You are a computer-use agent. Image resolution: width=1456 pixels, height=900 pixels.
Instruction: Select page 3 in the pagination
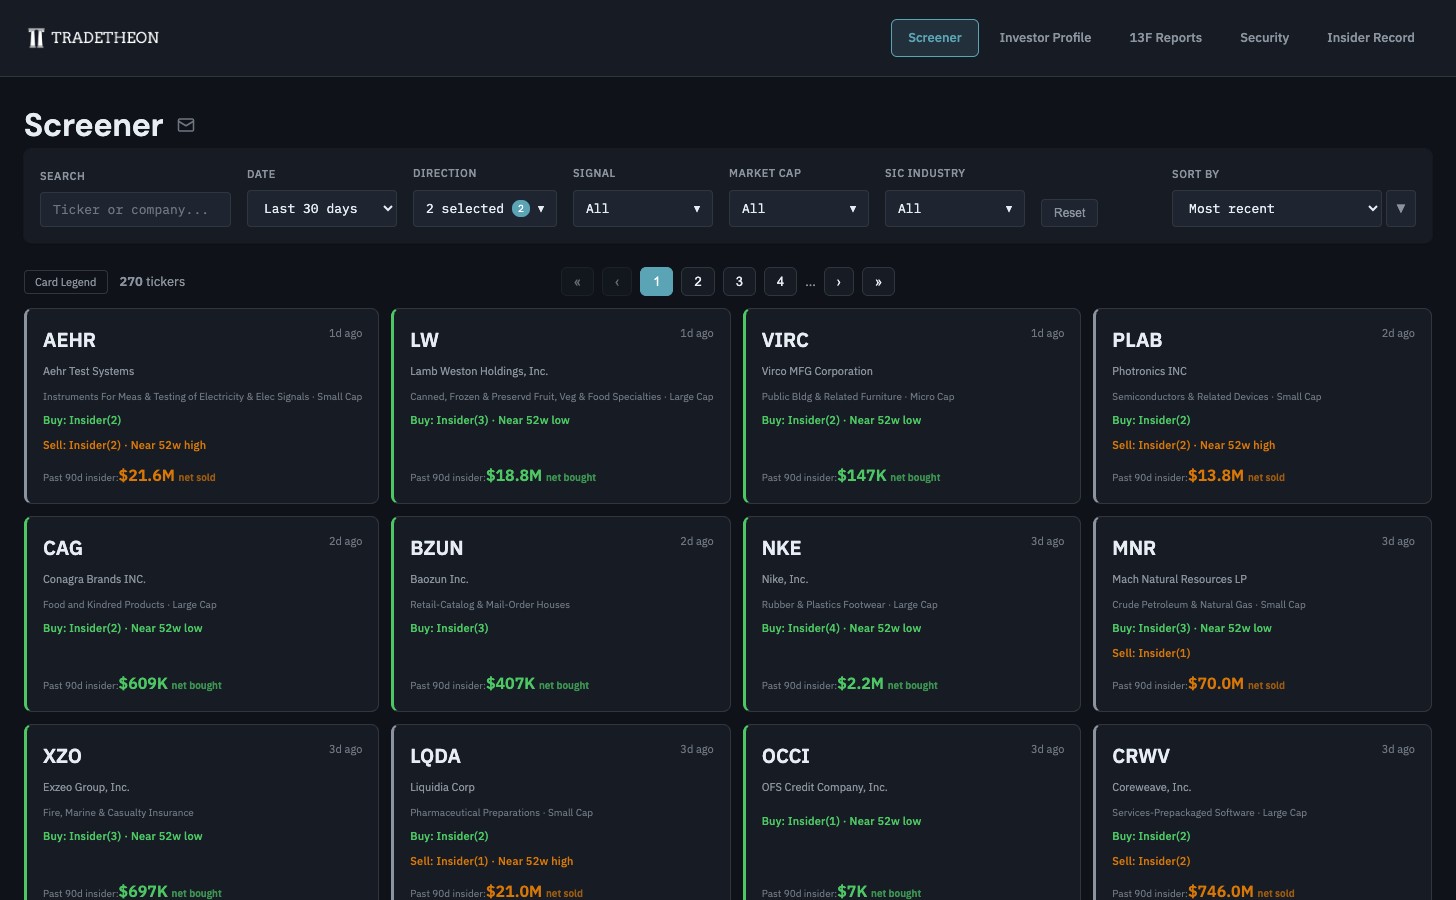click(739, 281)
